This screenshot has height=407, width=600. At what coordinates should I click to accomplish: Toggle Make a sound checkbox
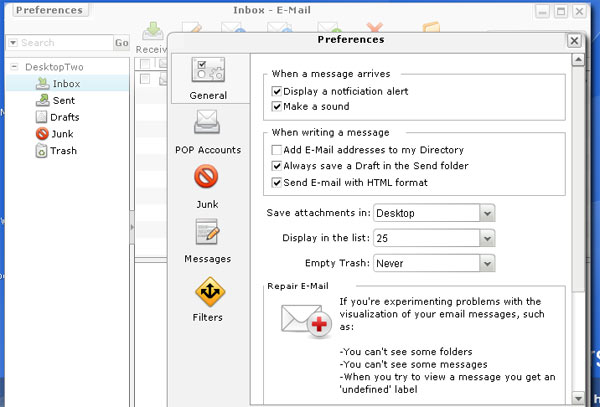tap(276, 106)
